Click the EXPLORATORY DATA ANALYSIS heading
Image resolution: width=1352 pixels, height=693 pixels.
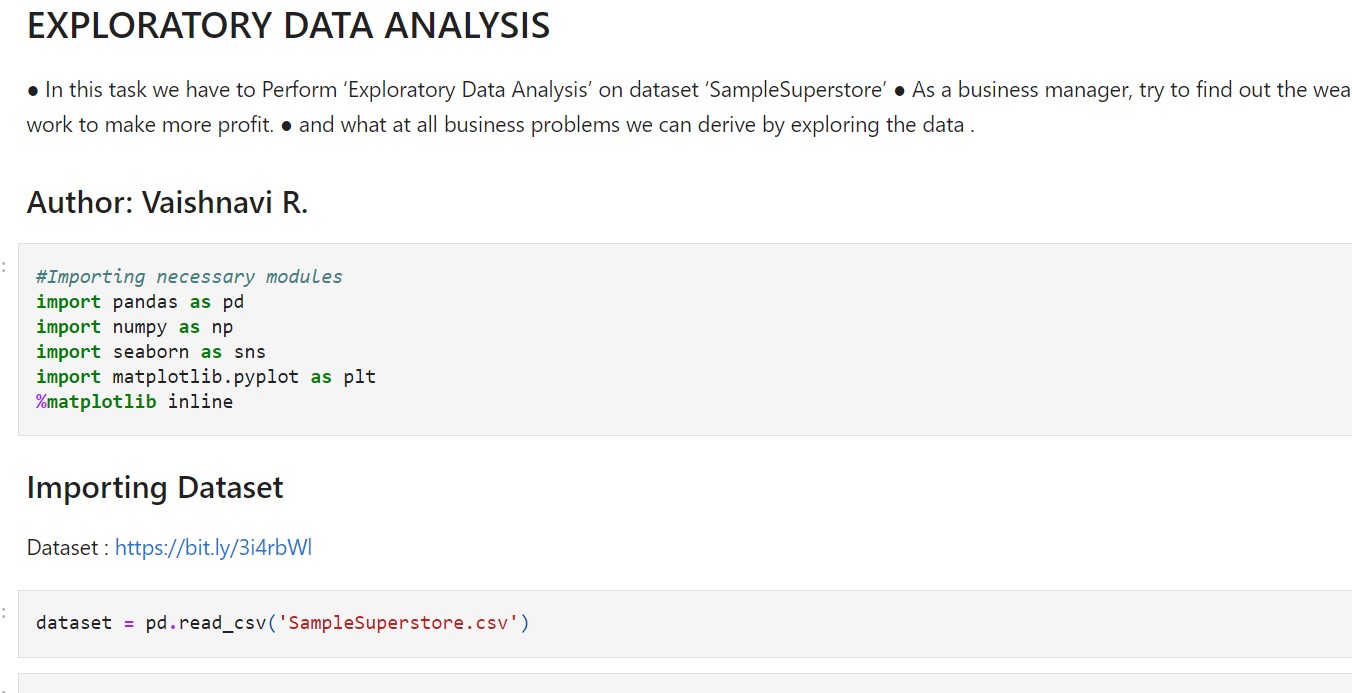(288, 26)
